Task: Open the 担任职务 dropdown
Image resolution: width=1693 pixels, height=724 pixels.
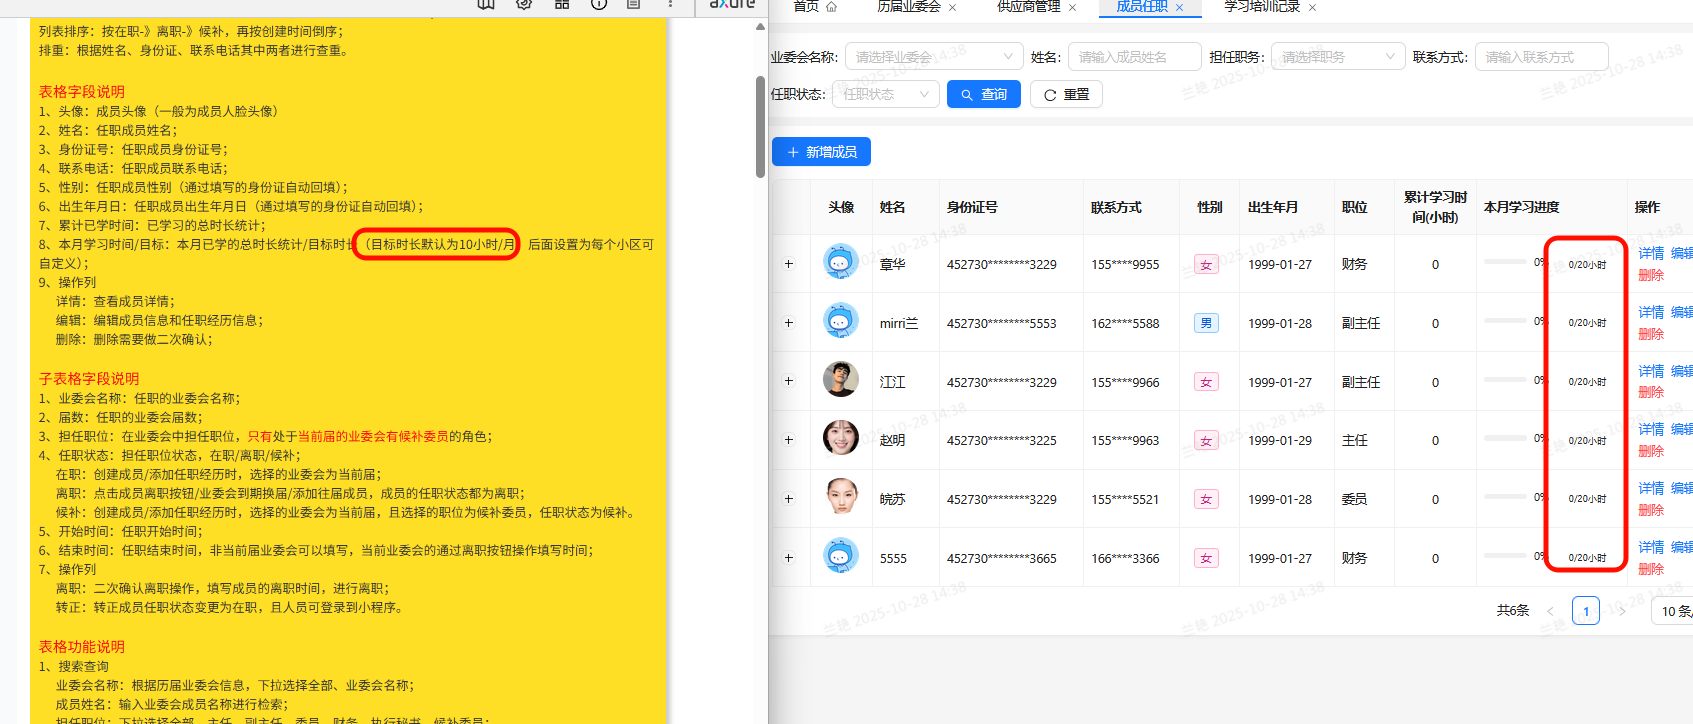Action: [x=1337, y=57]
